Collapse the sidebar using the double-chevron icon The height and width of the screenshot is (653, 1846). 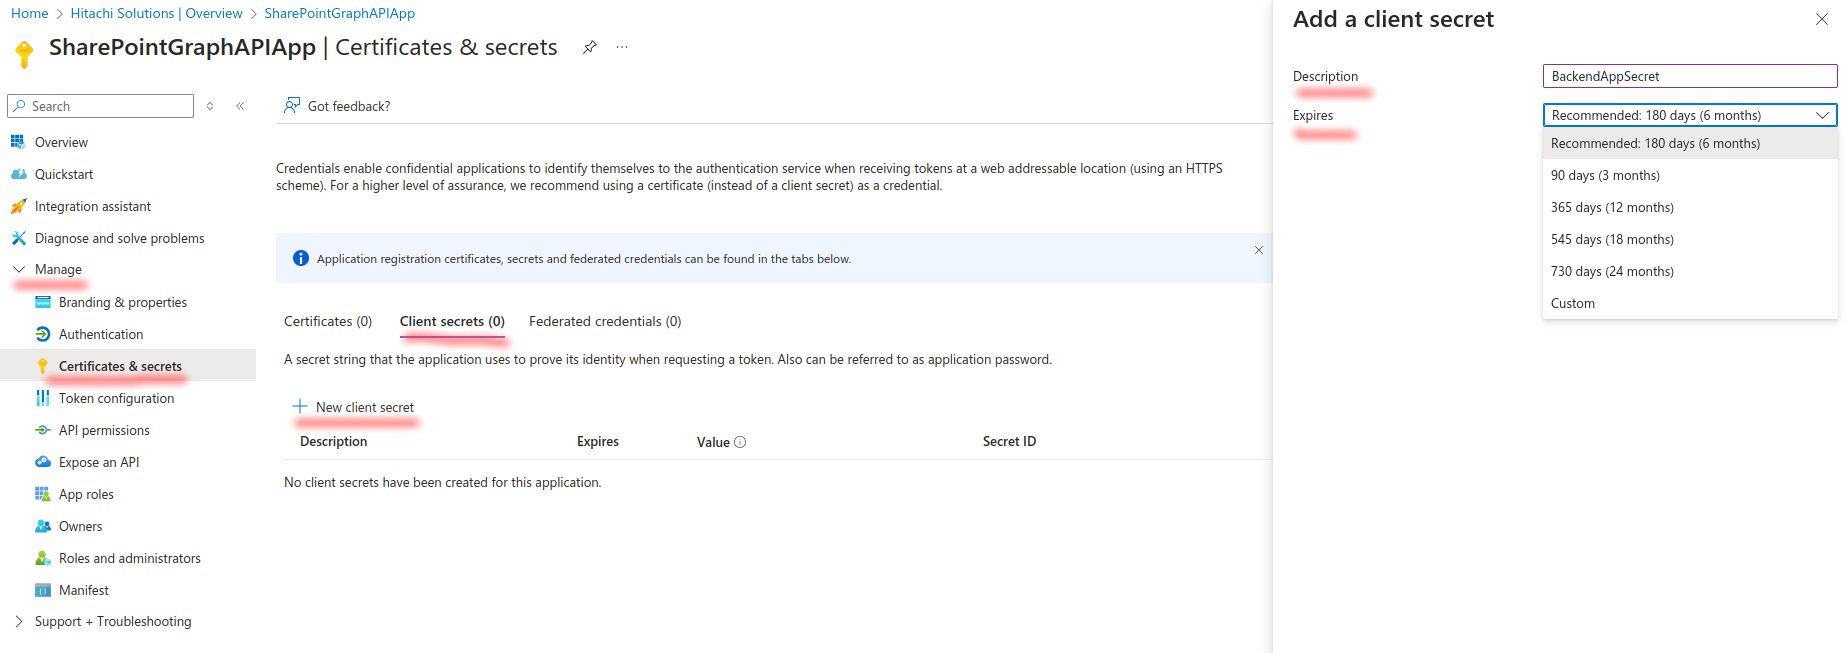240,106
